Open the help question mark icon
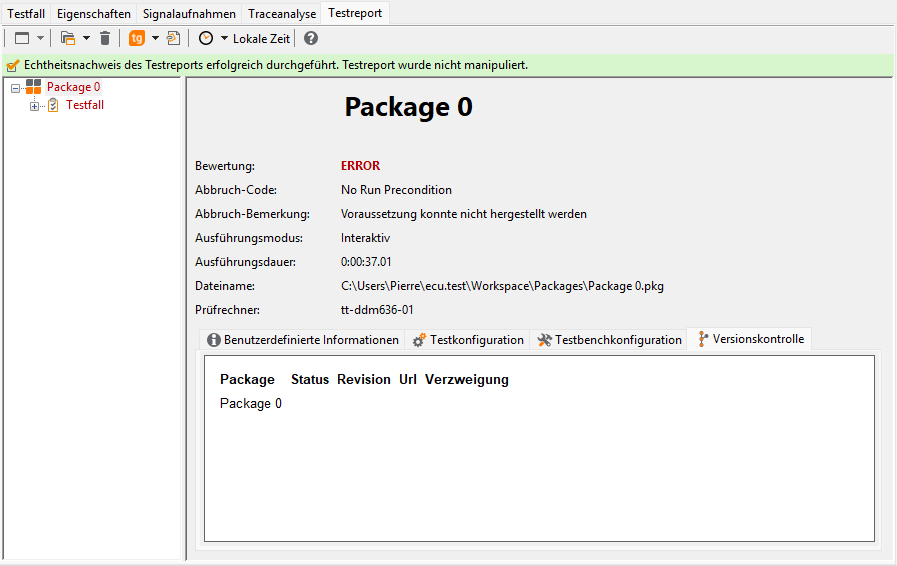The width and height of the screenshot is (897, 566). click(x=311, y=38)
